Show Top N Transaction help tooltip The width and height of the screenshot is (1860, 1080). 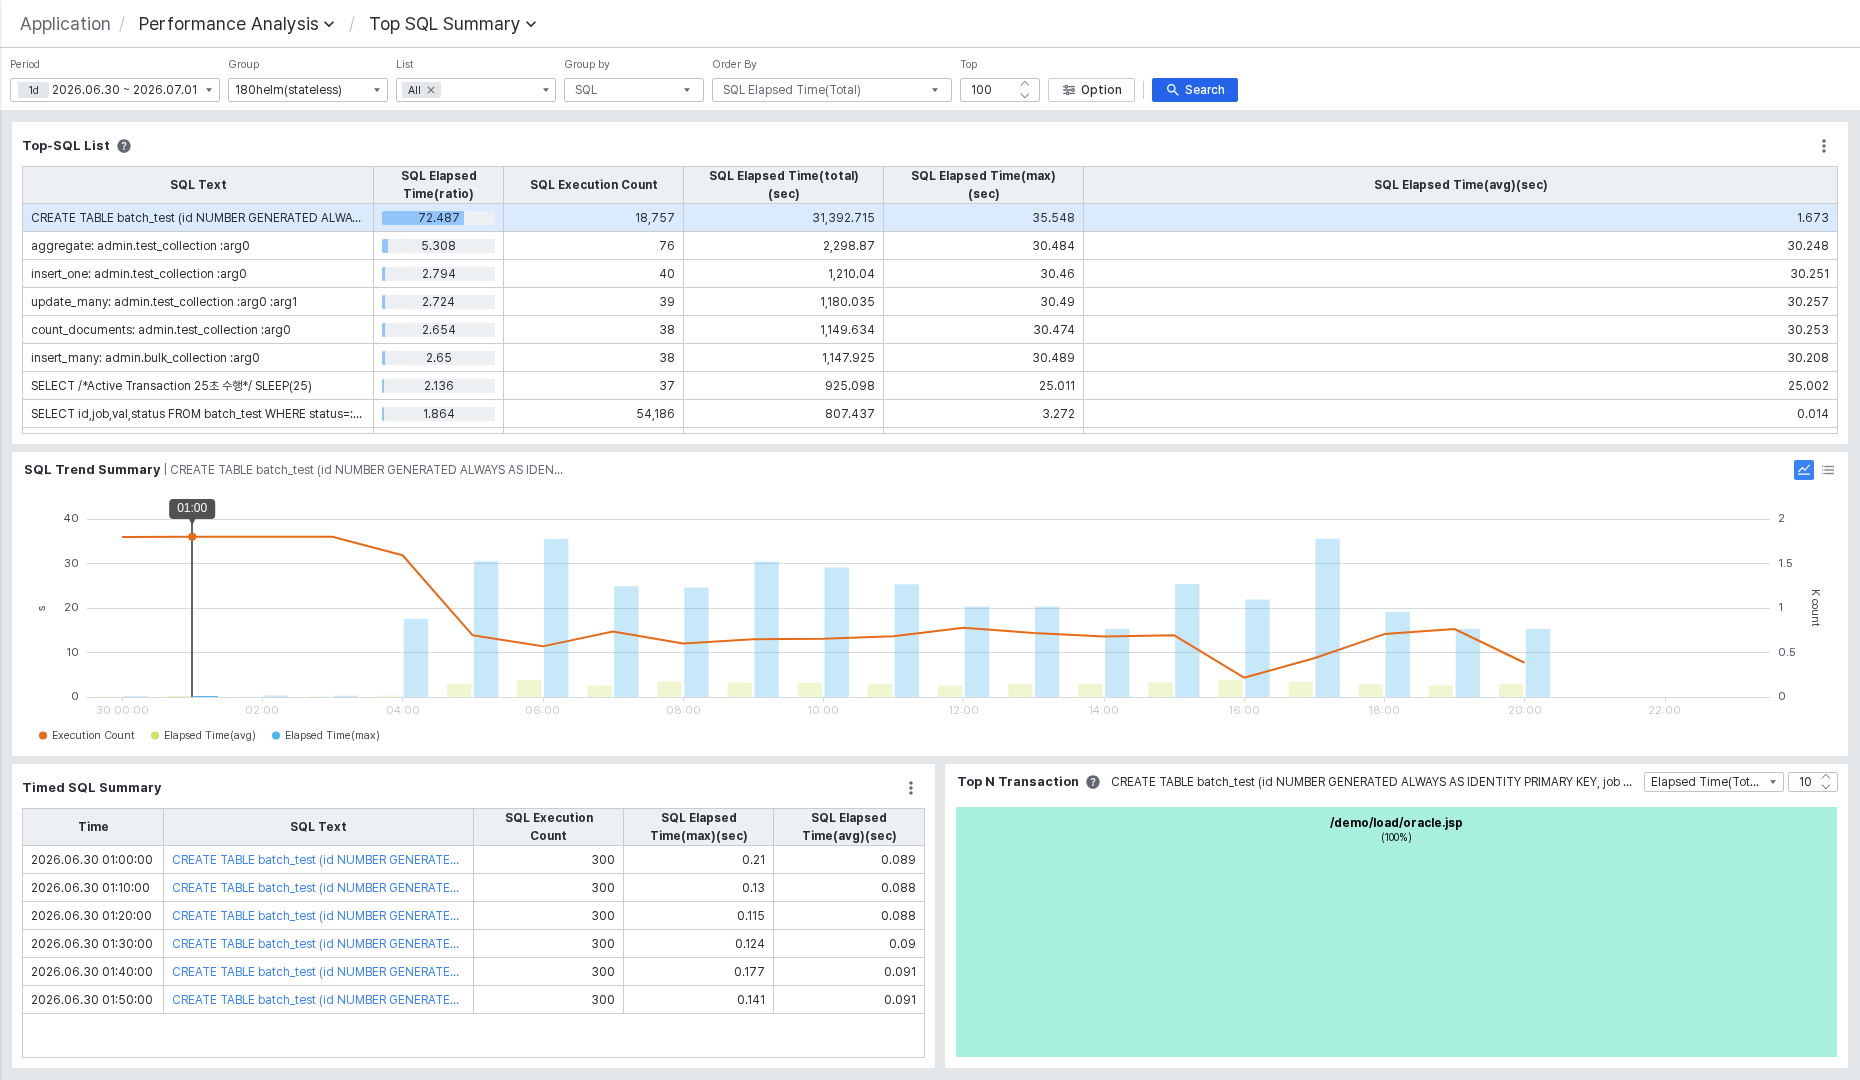(1093, 782)
